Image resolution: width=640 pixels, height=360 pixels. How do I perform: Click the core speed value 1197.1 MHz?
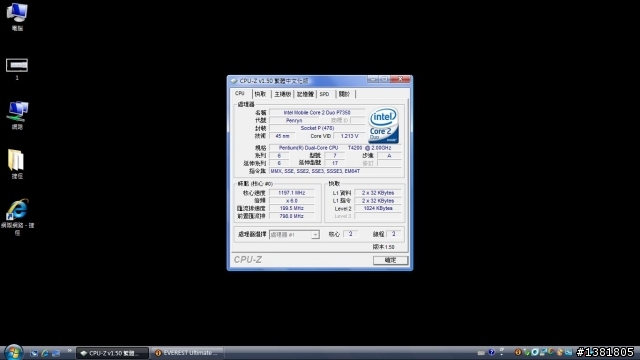coord(291,193)
